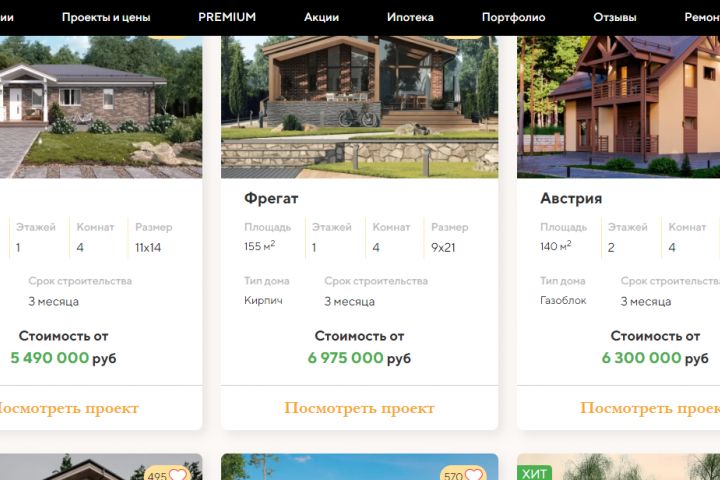Image resolution: width=720 pixels, height=480 pixels.
Task: Open the blue-sky thumbnail in the bottom row
Action: tap(360, 467)
